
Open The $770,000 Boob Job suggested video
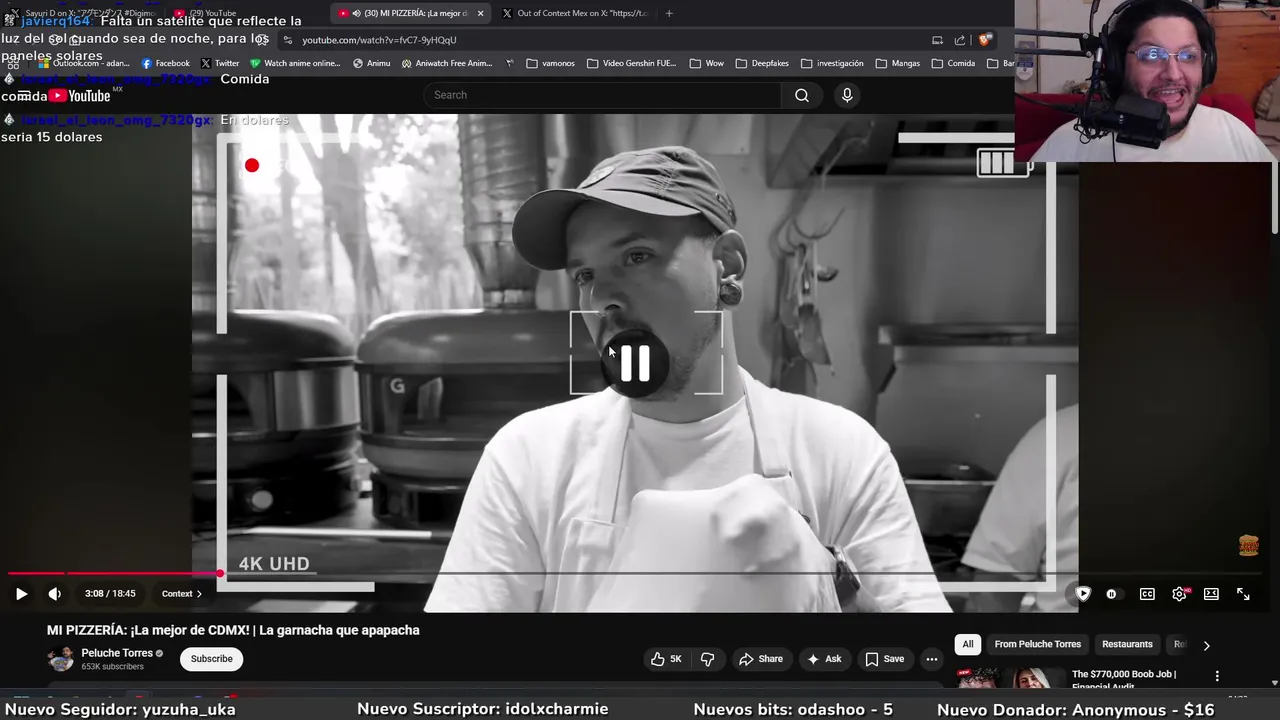tap(1124, 679)
